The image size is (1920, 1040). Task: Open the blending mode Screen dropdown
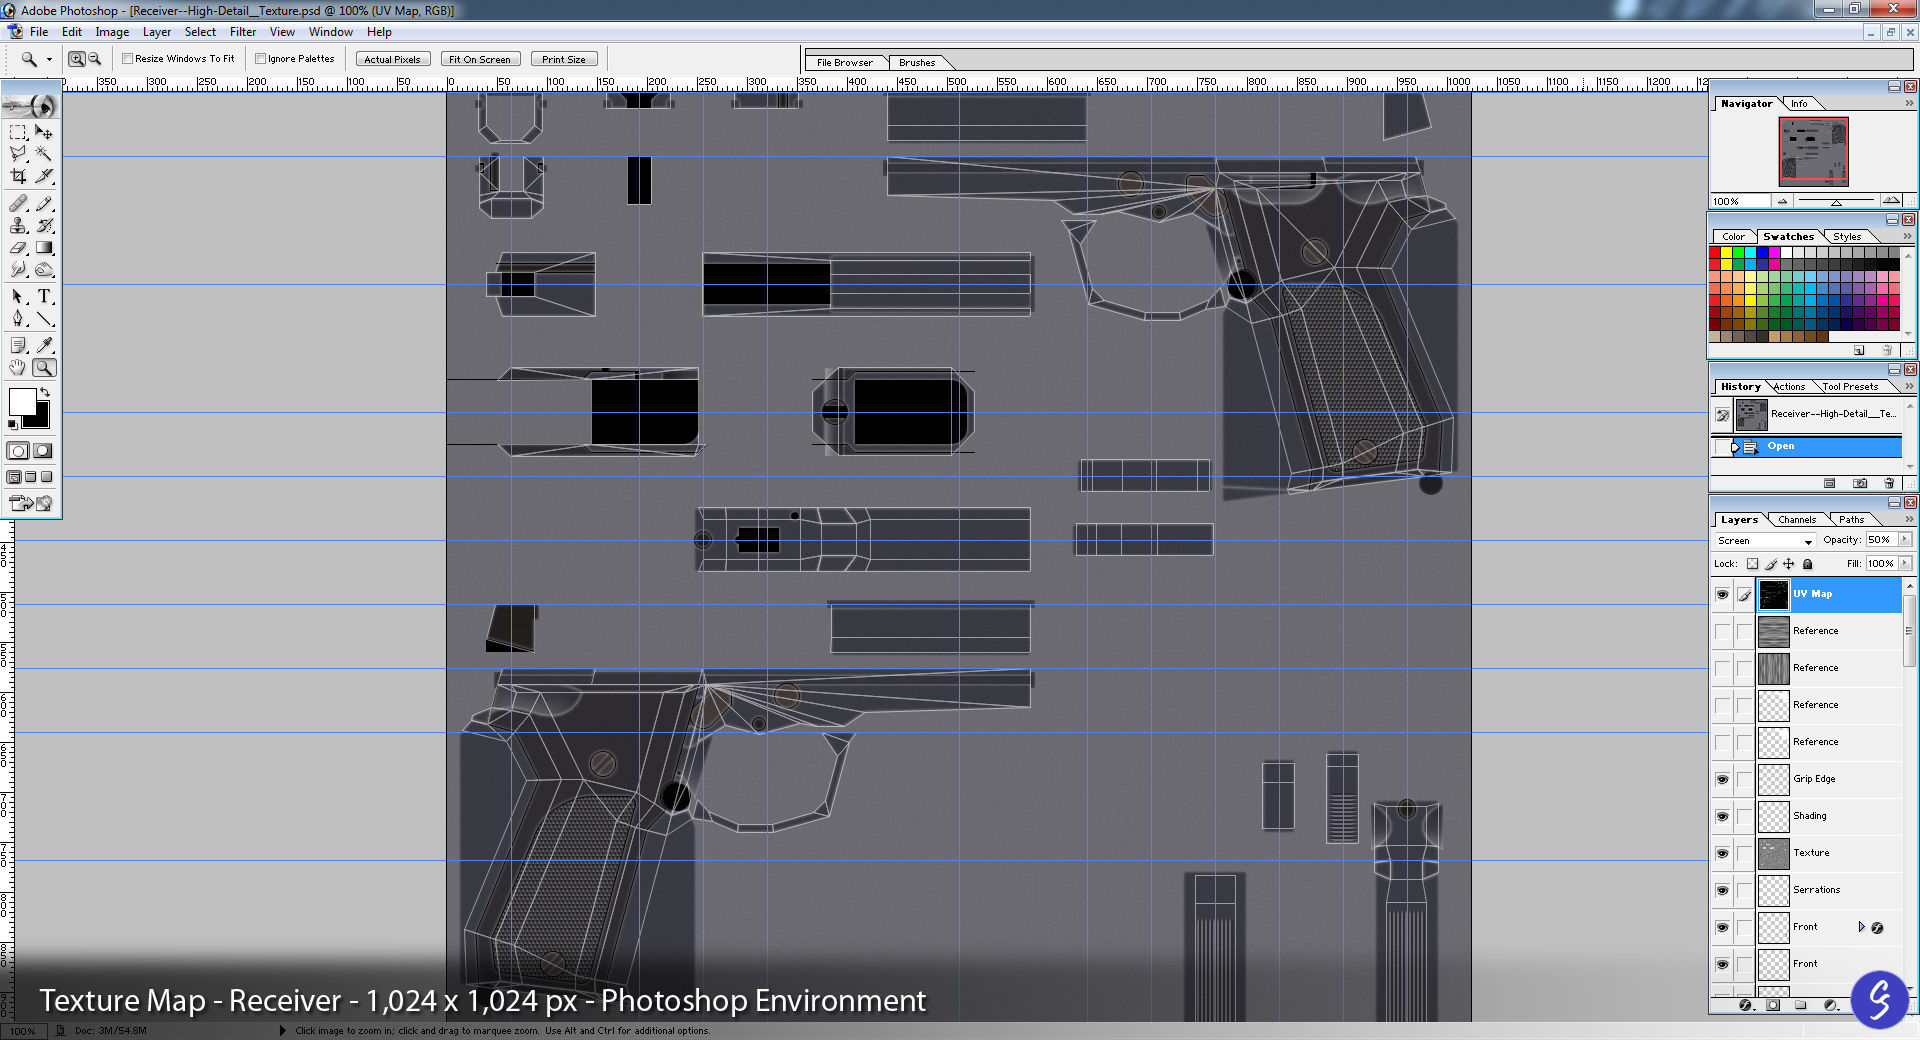pos(1764,540)
